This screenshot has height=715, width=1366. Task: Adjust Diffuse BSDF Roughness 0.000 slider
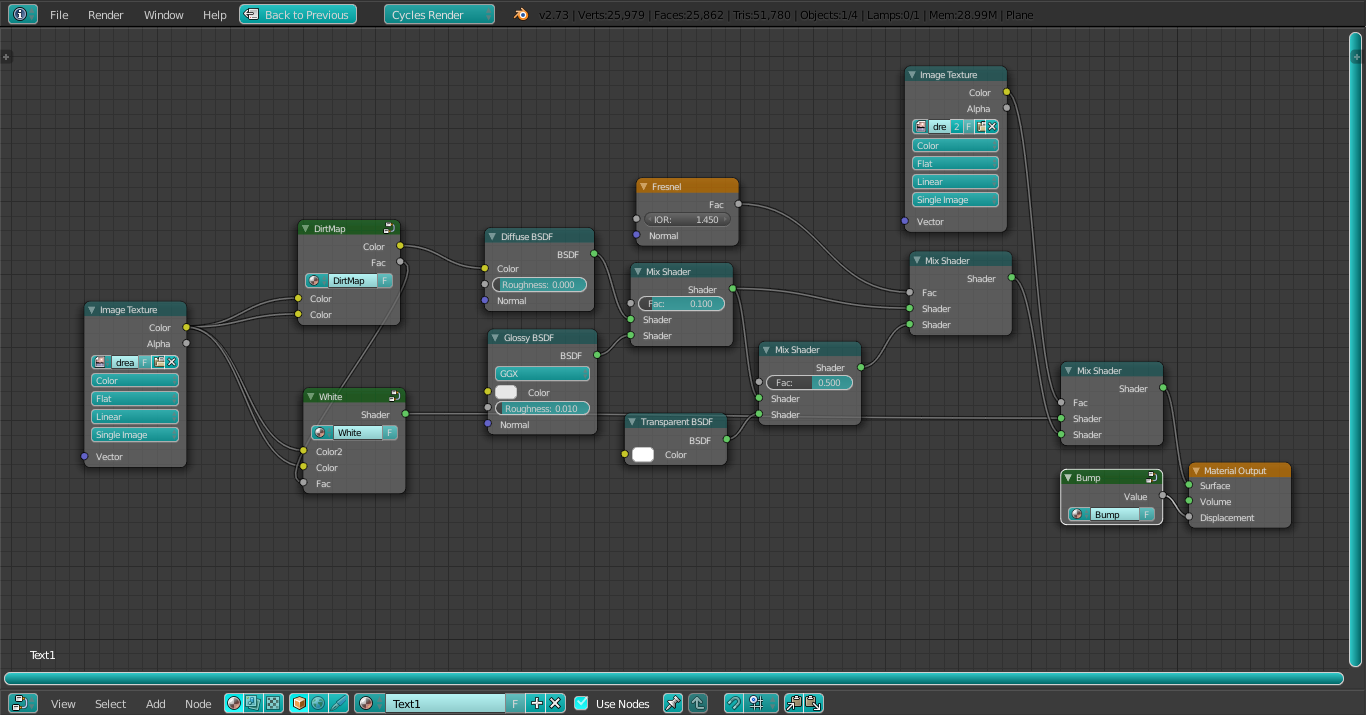click(541, 285)
